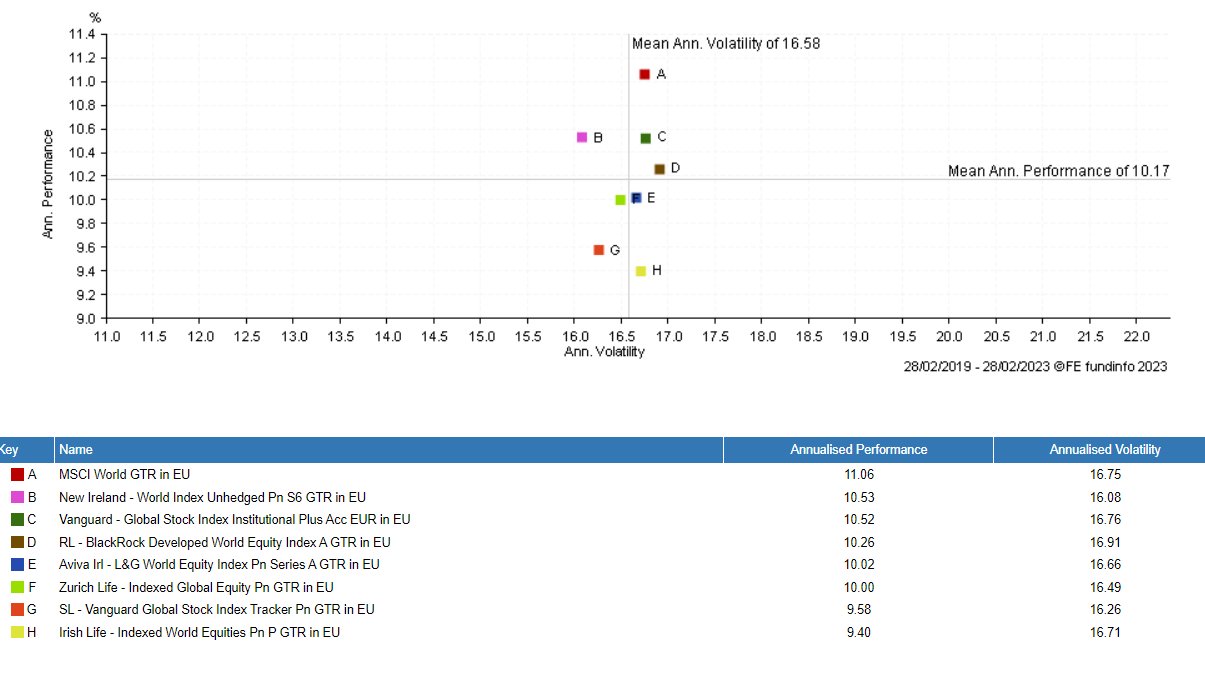Click the yellow swatch in row H
The width and height of the screenshot is (1205, 674).
[17, 632]
